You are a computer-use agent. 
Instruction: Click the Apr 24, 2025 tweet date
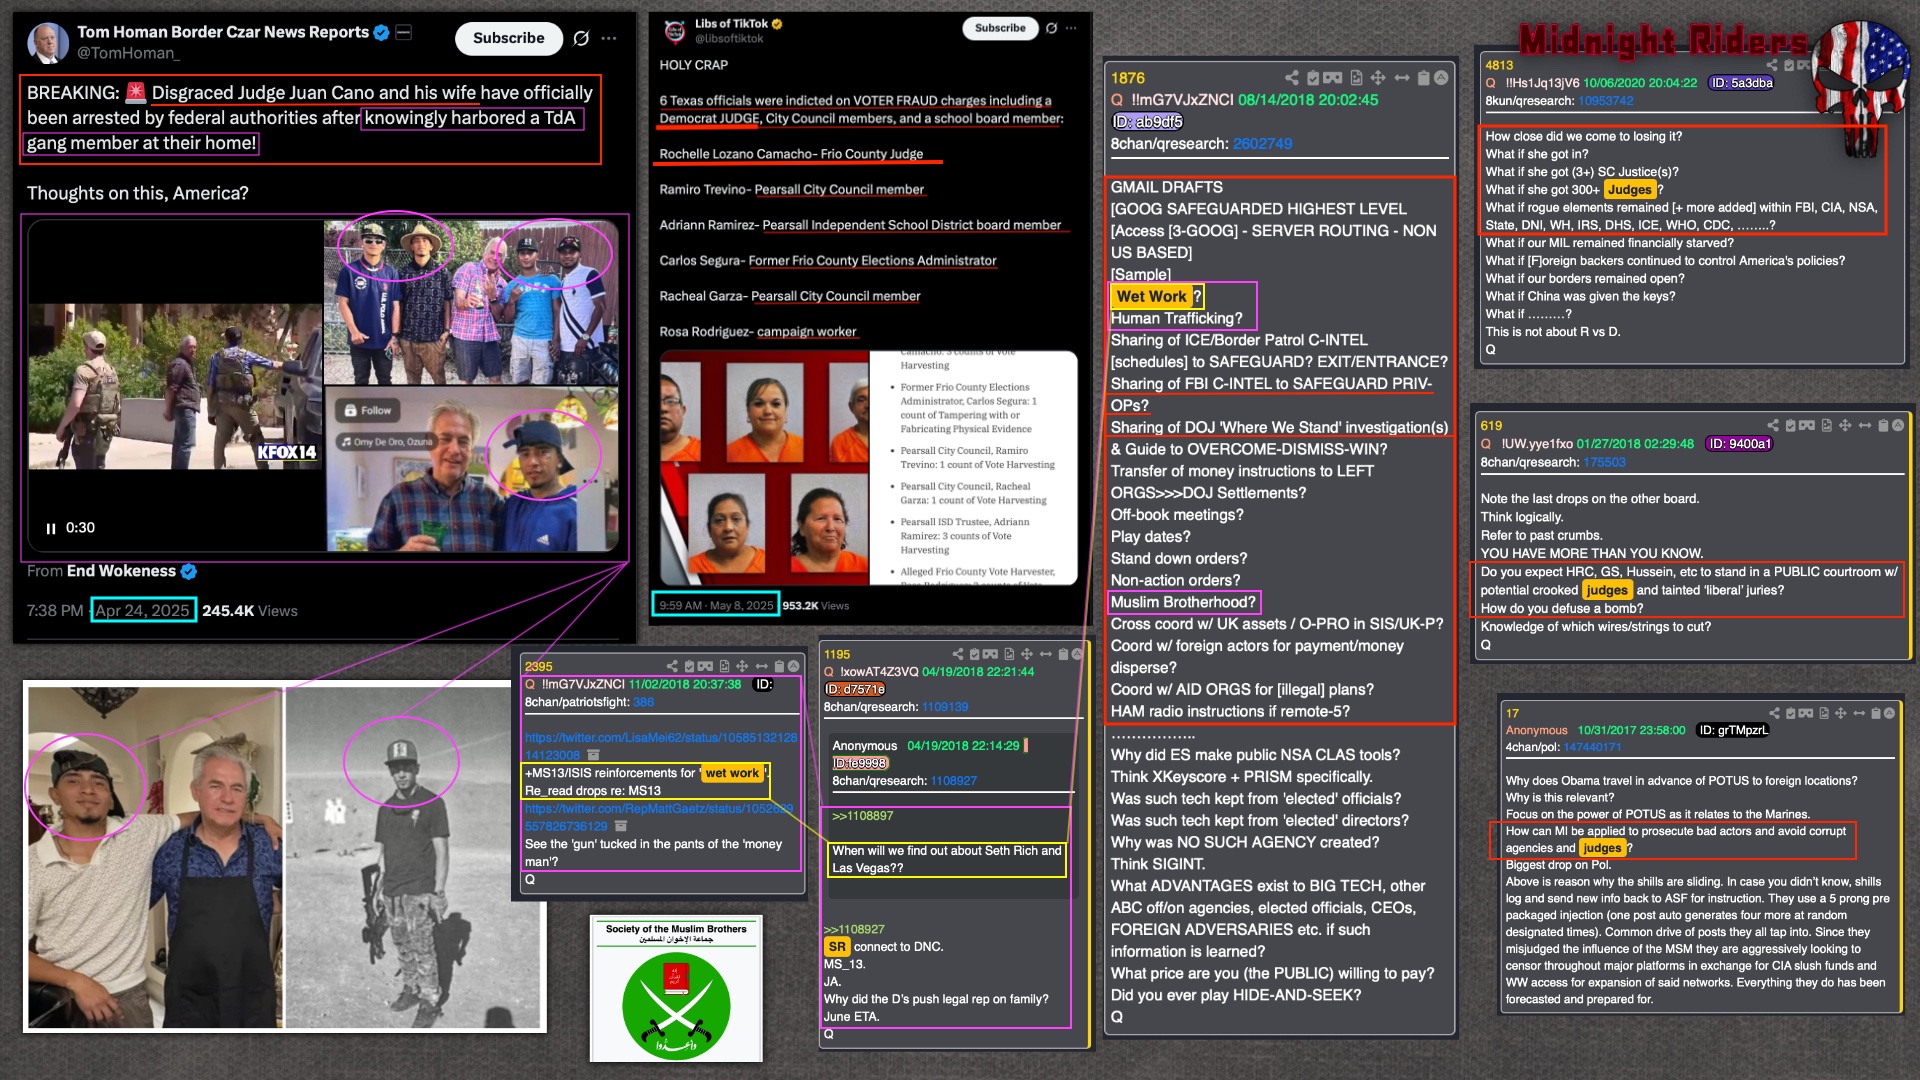click(142, 610)
